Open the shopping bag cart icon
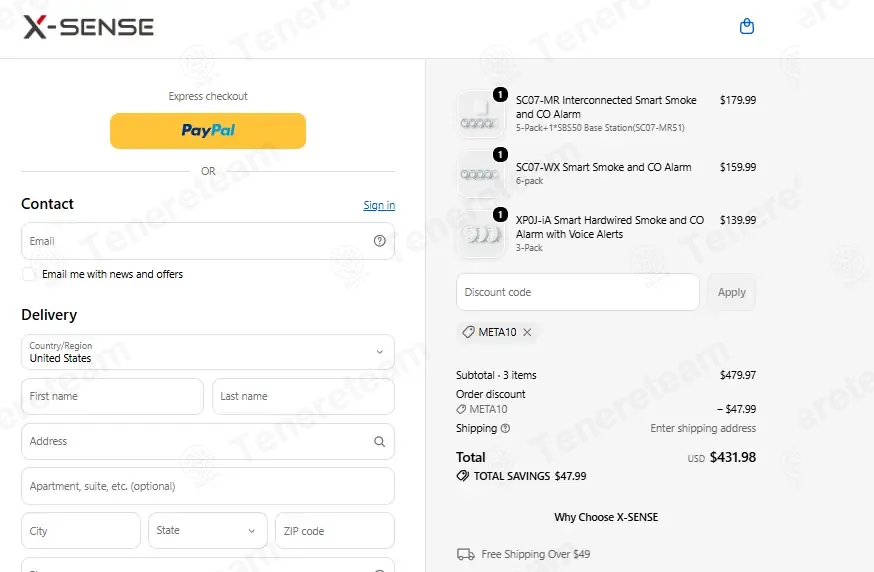The width and height of the screenshot is (874, 572). 746,26
